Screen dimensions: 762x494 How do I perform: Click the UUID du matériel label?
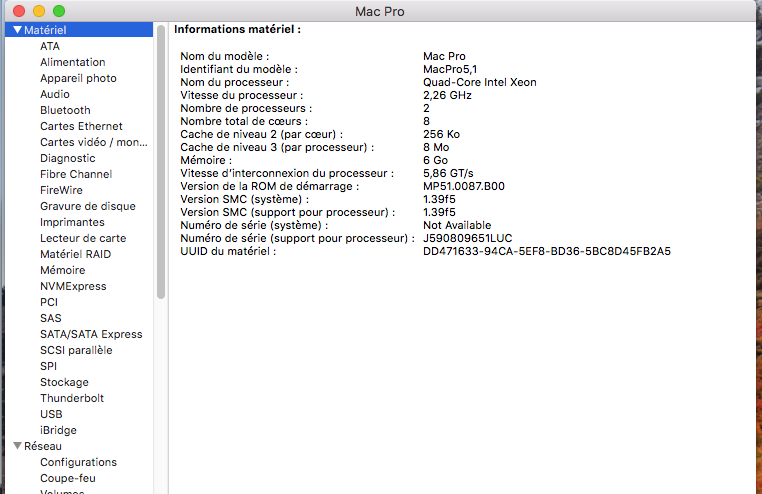click(x=228, y=252)
